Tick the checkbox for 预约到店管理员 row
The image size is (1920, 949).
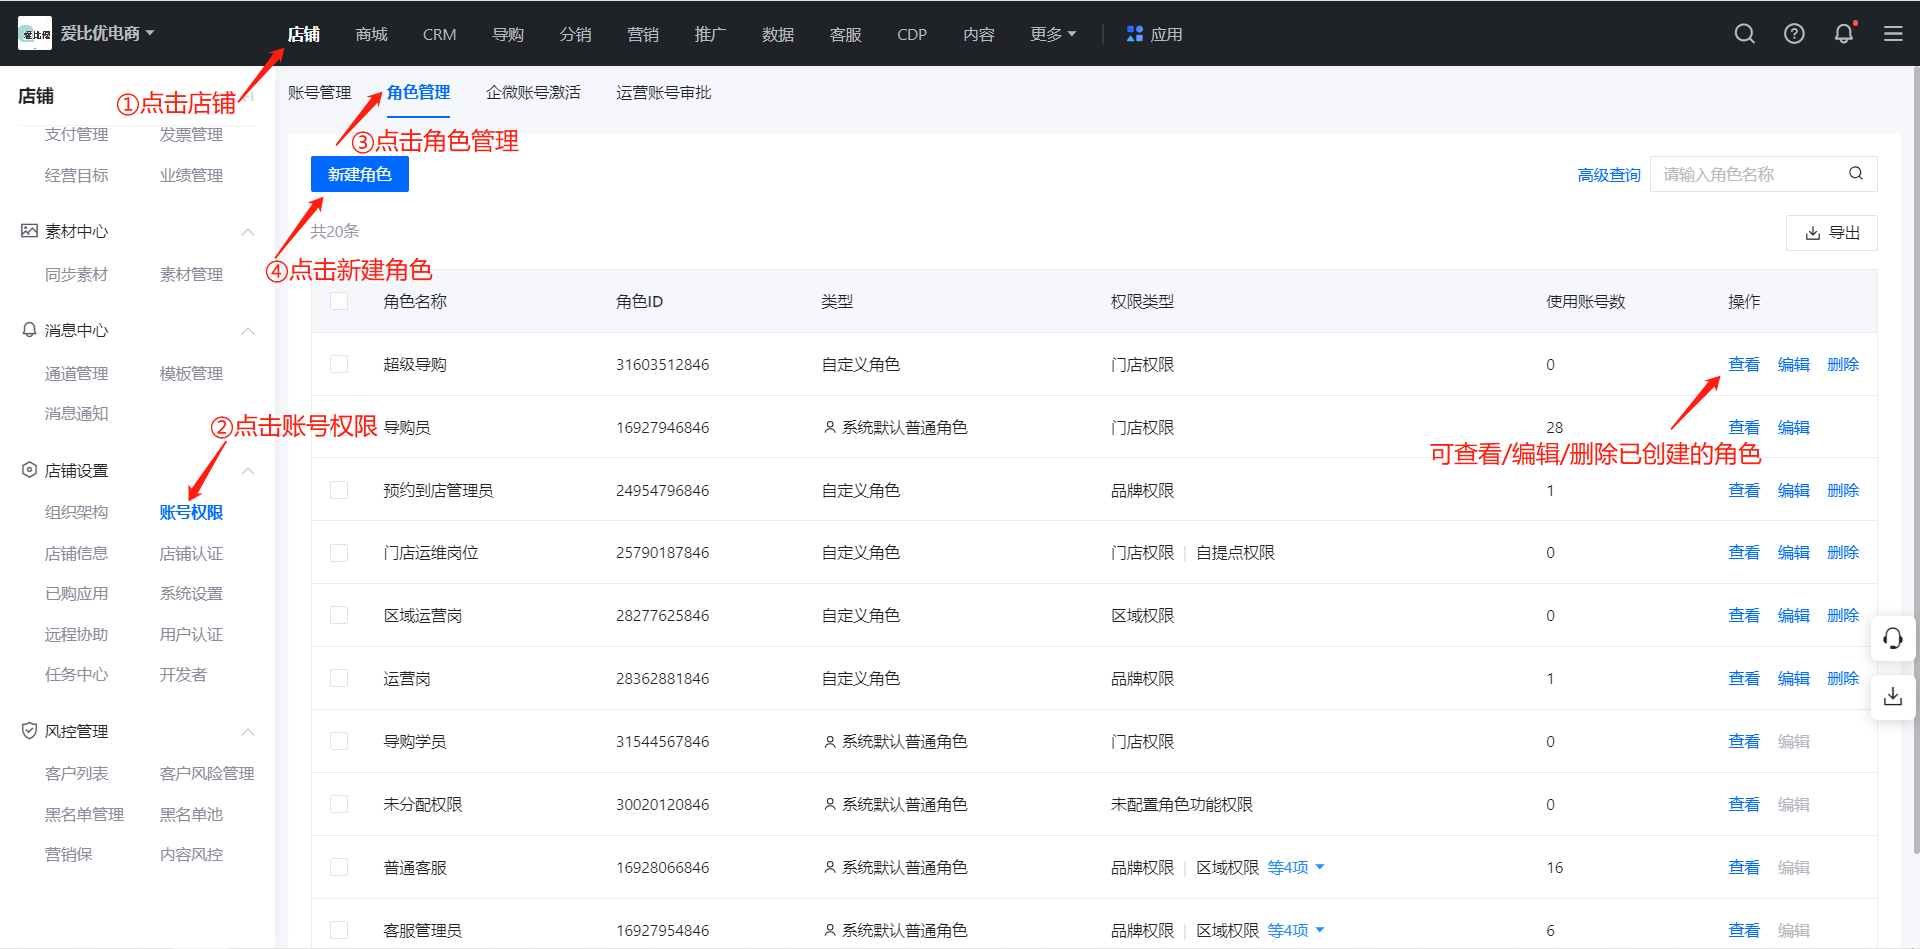tap(339, 490)
